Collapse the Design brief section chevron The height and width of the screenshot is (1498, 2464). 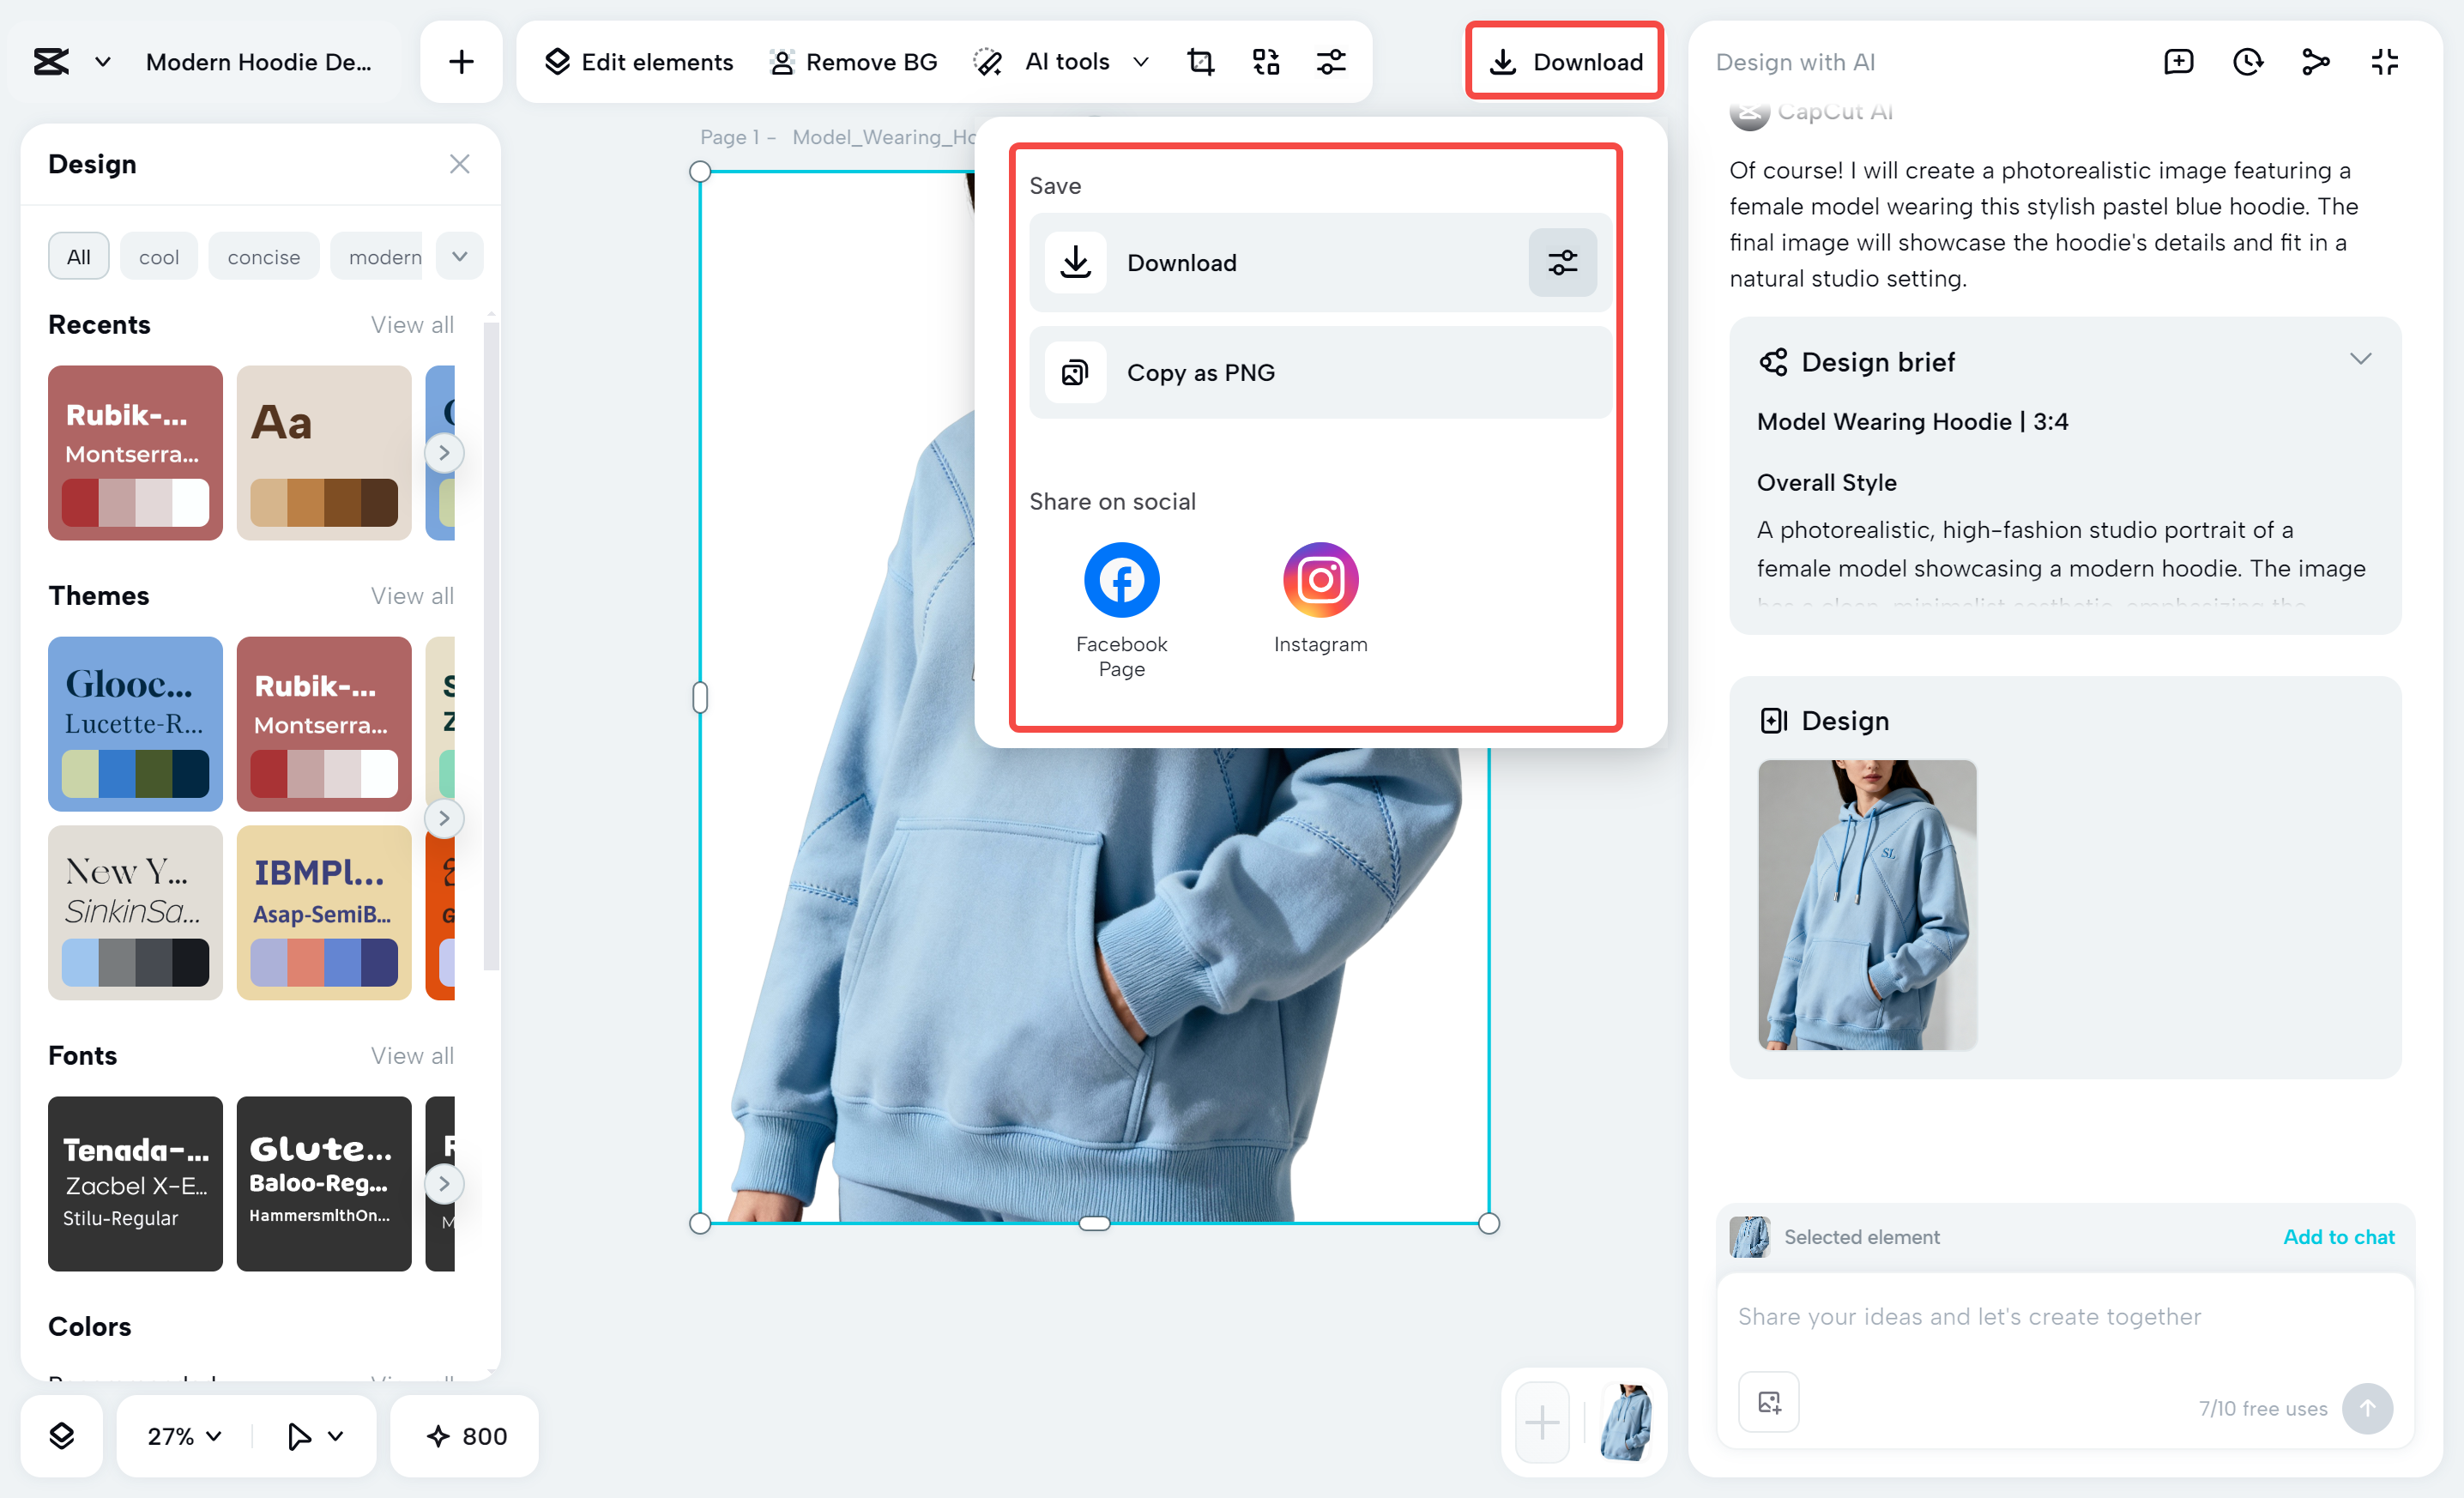2361,358
